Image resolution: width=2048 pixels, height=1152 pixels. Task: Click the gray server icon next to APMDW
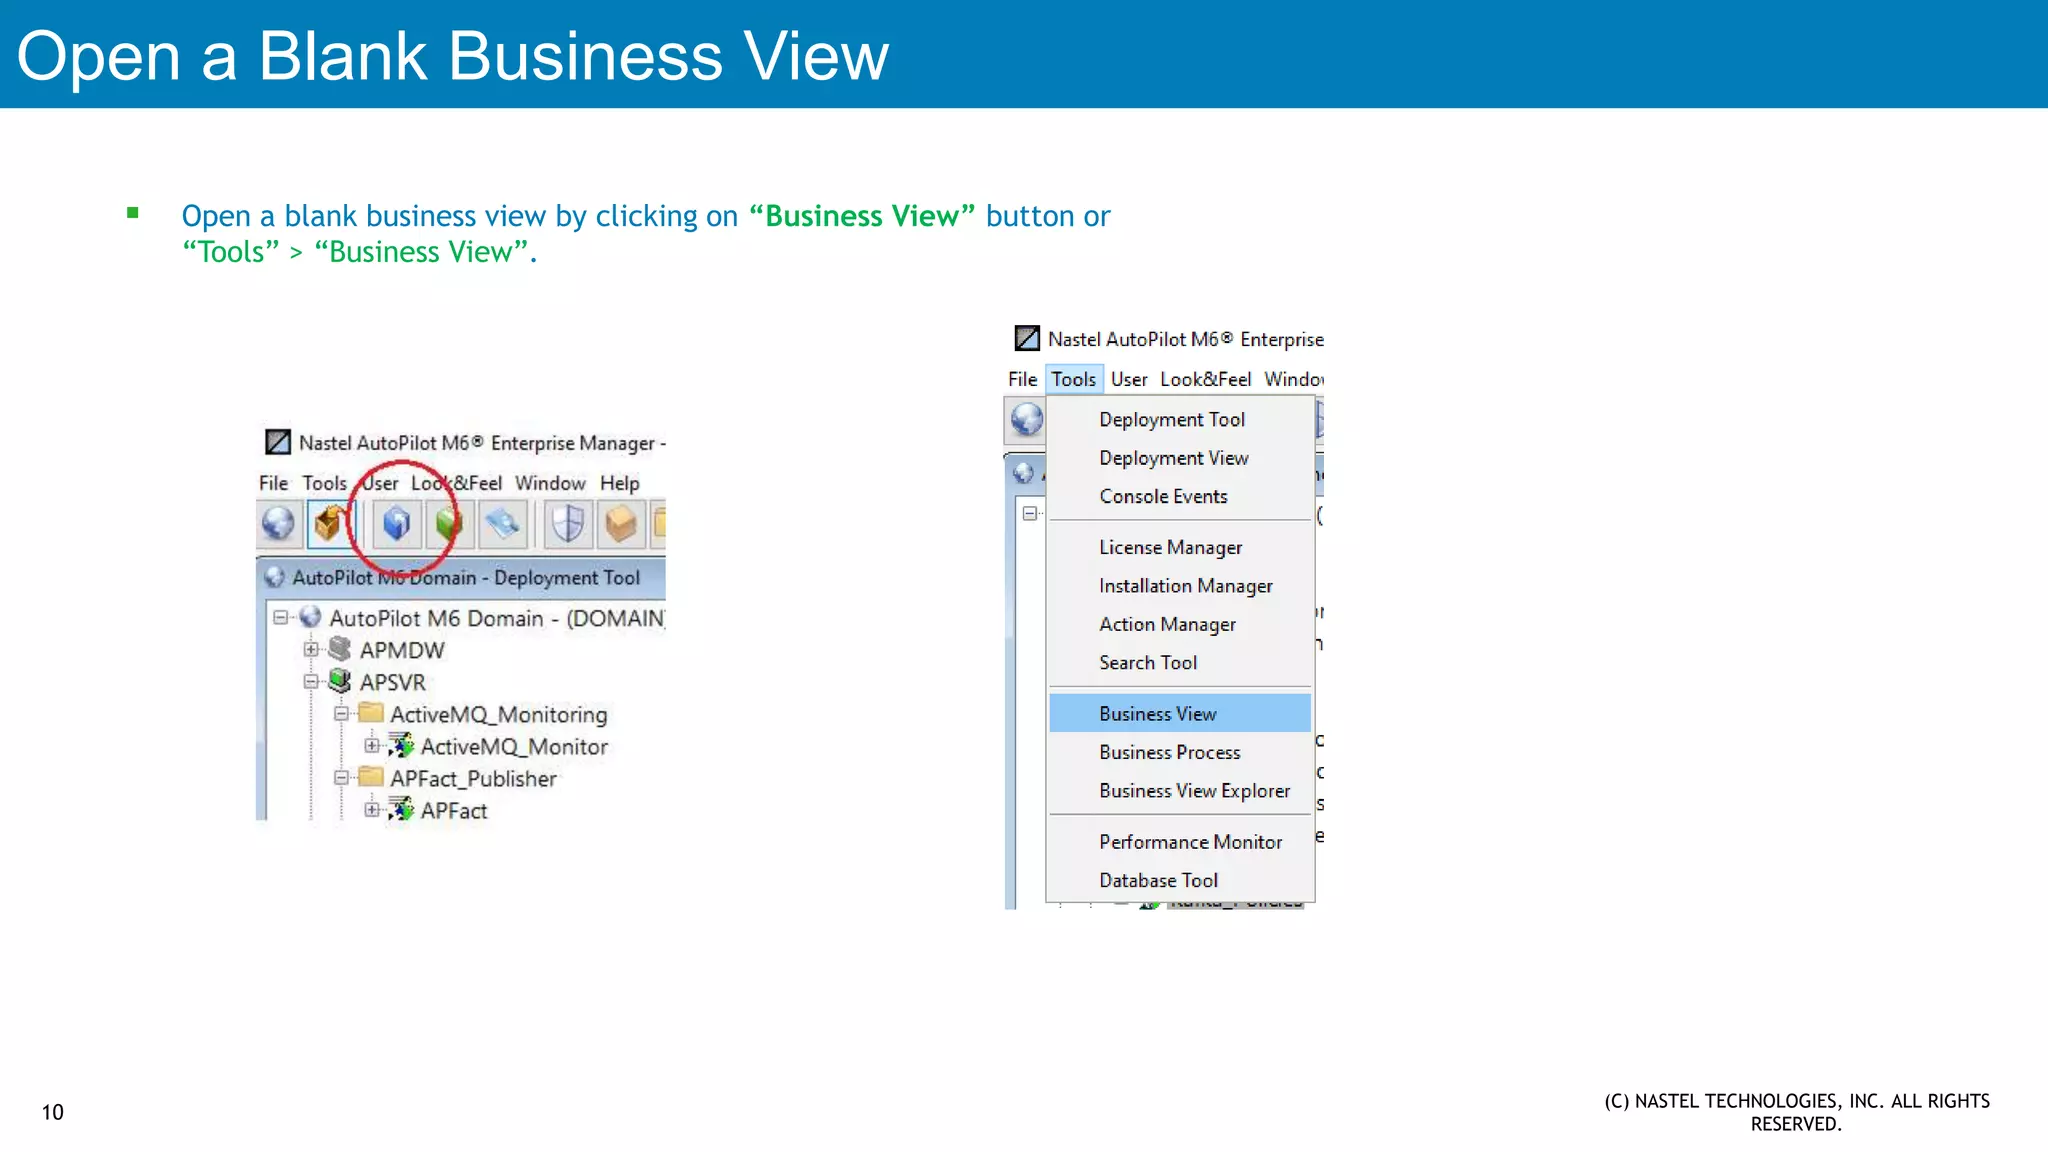(x=340, y=649)
